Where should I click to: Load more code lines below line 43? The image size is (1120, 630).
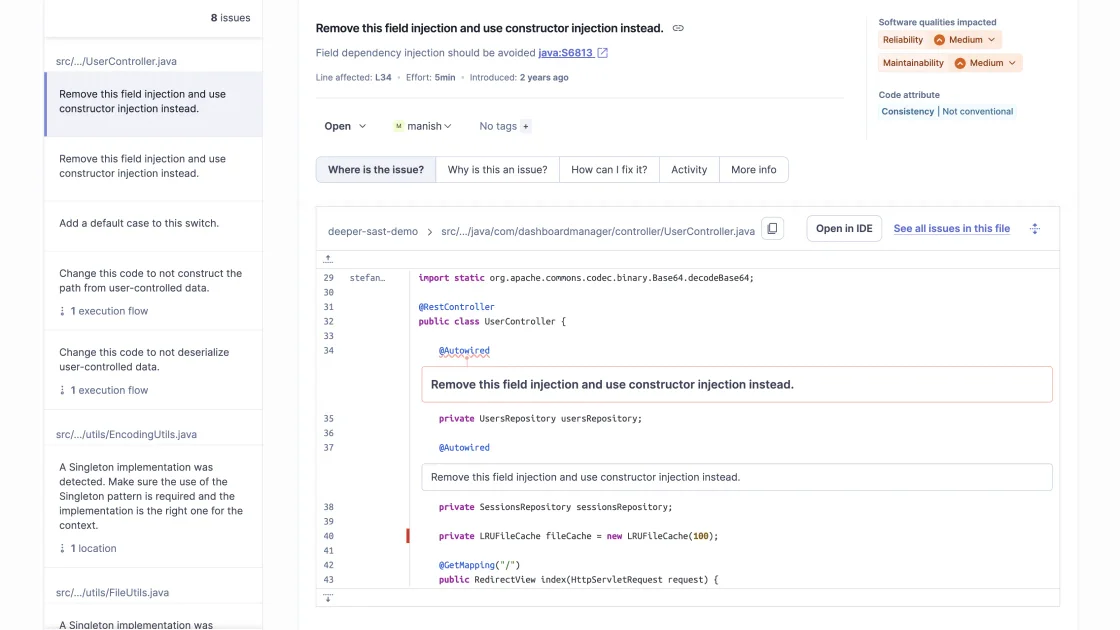tap(328, 597)
